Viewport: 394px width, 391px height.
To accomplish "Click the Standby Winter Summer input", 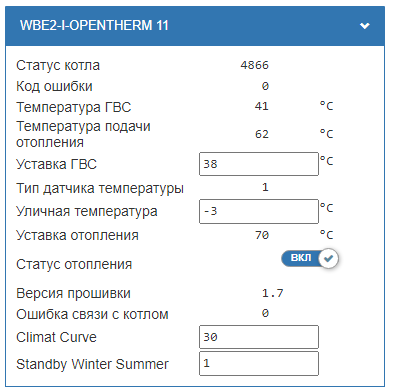I will [x=259, y=363].
